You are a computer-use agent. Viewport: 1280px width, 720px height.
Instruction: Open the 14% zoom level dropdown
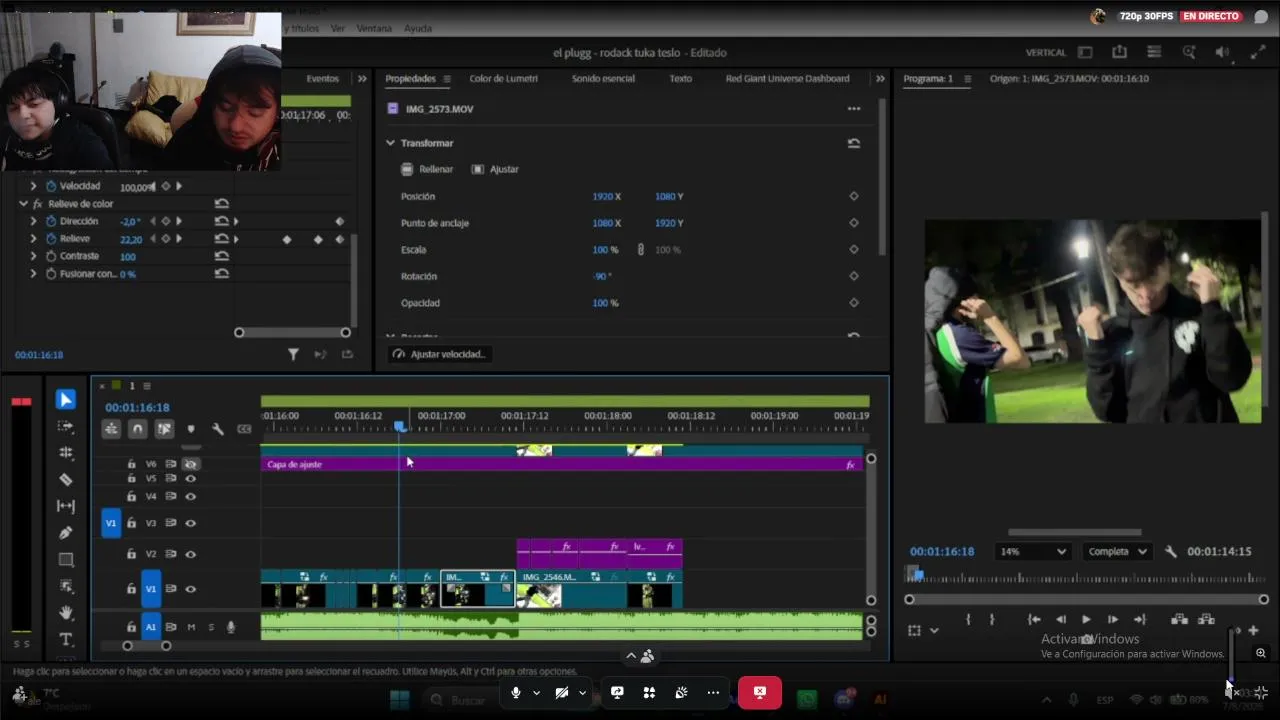(1033, 552)
